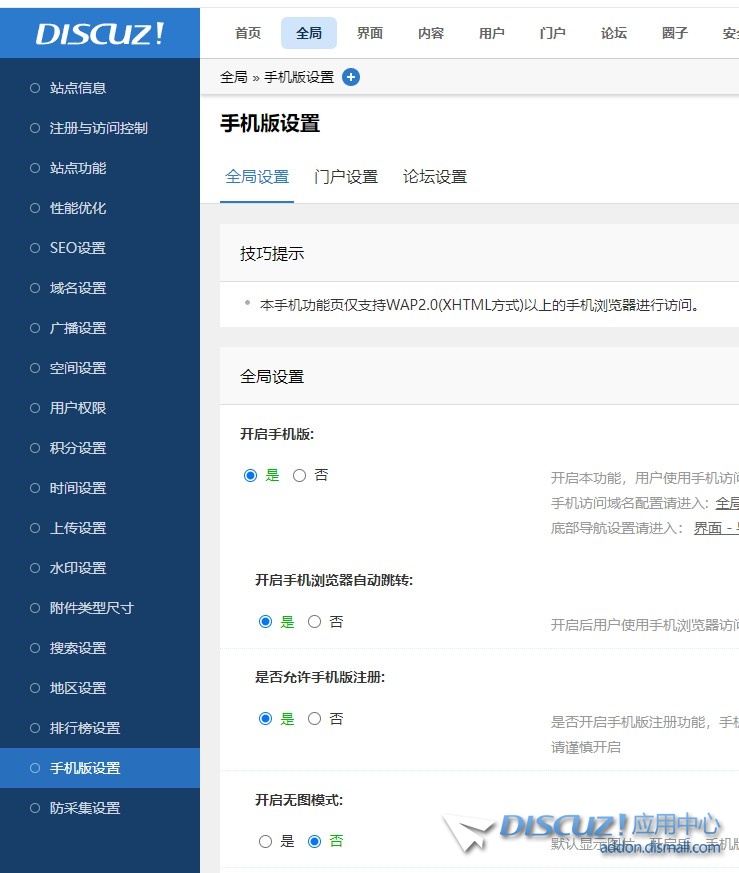Viewport: 739px width, 873px height.
Task: Go to 用户 in top navigation
Action: pos(492,33)
